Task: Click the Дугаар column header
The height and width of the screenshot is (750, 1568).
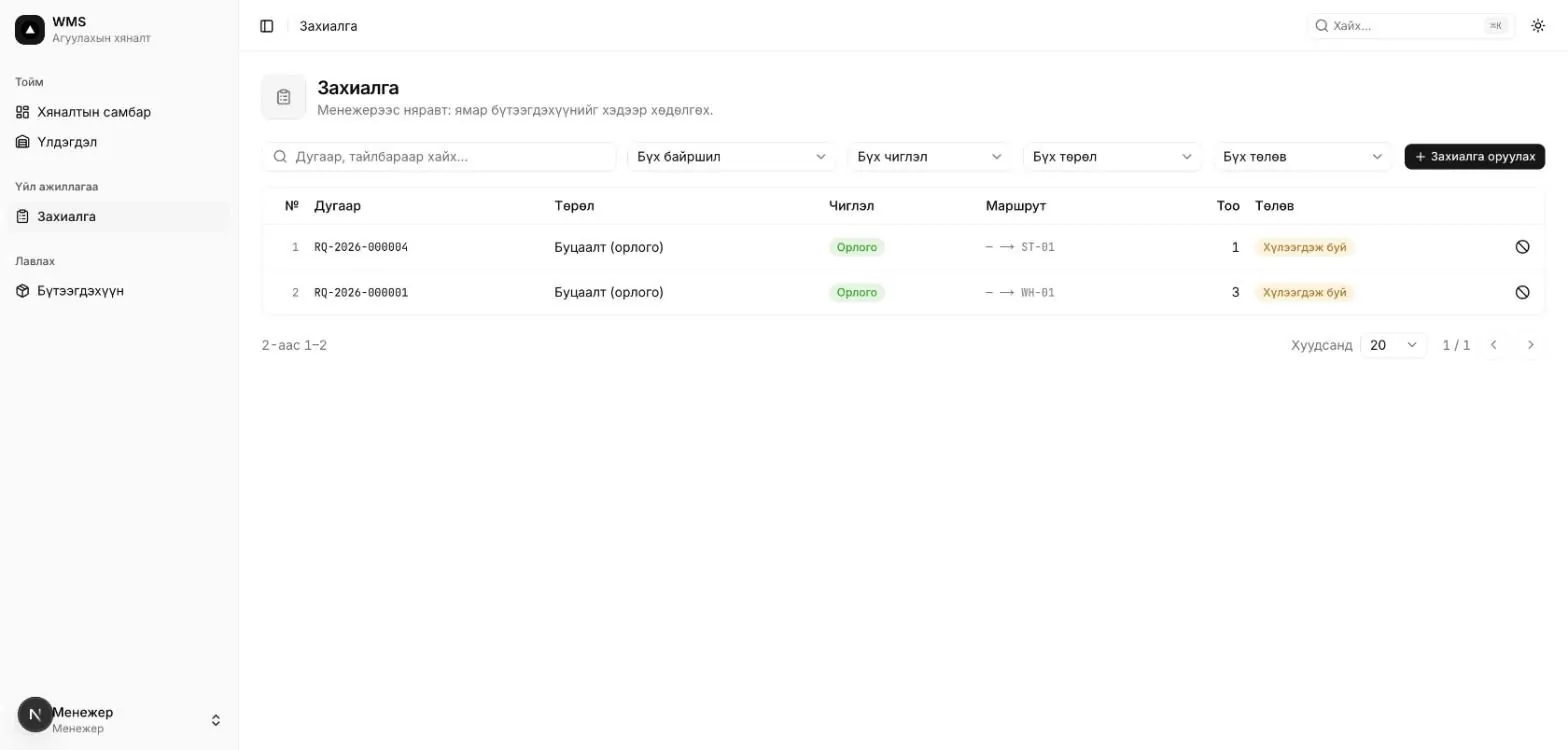Action: point(338,206)
